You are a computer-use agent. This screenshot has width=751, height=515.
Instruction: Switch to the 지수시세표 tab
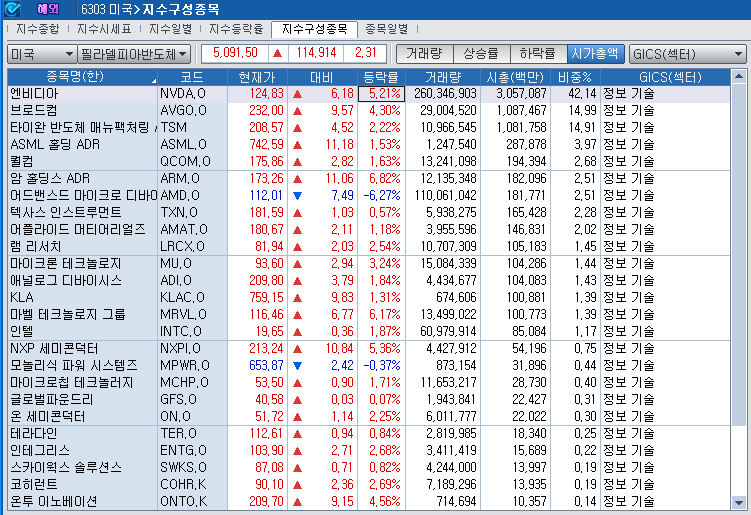[x=104, y=29]
